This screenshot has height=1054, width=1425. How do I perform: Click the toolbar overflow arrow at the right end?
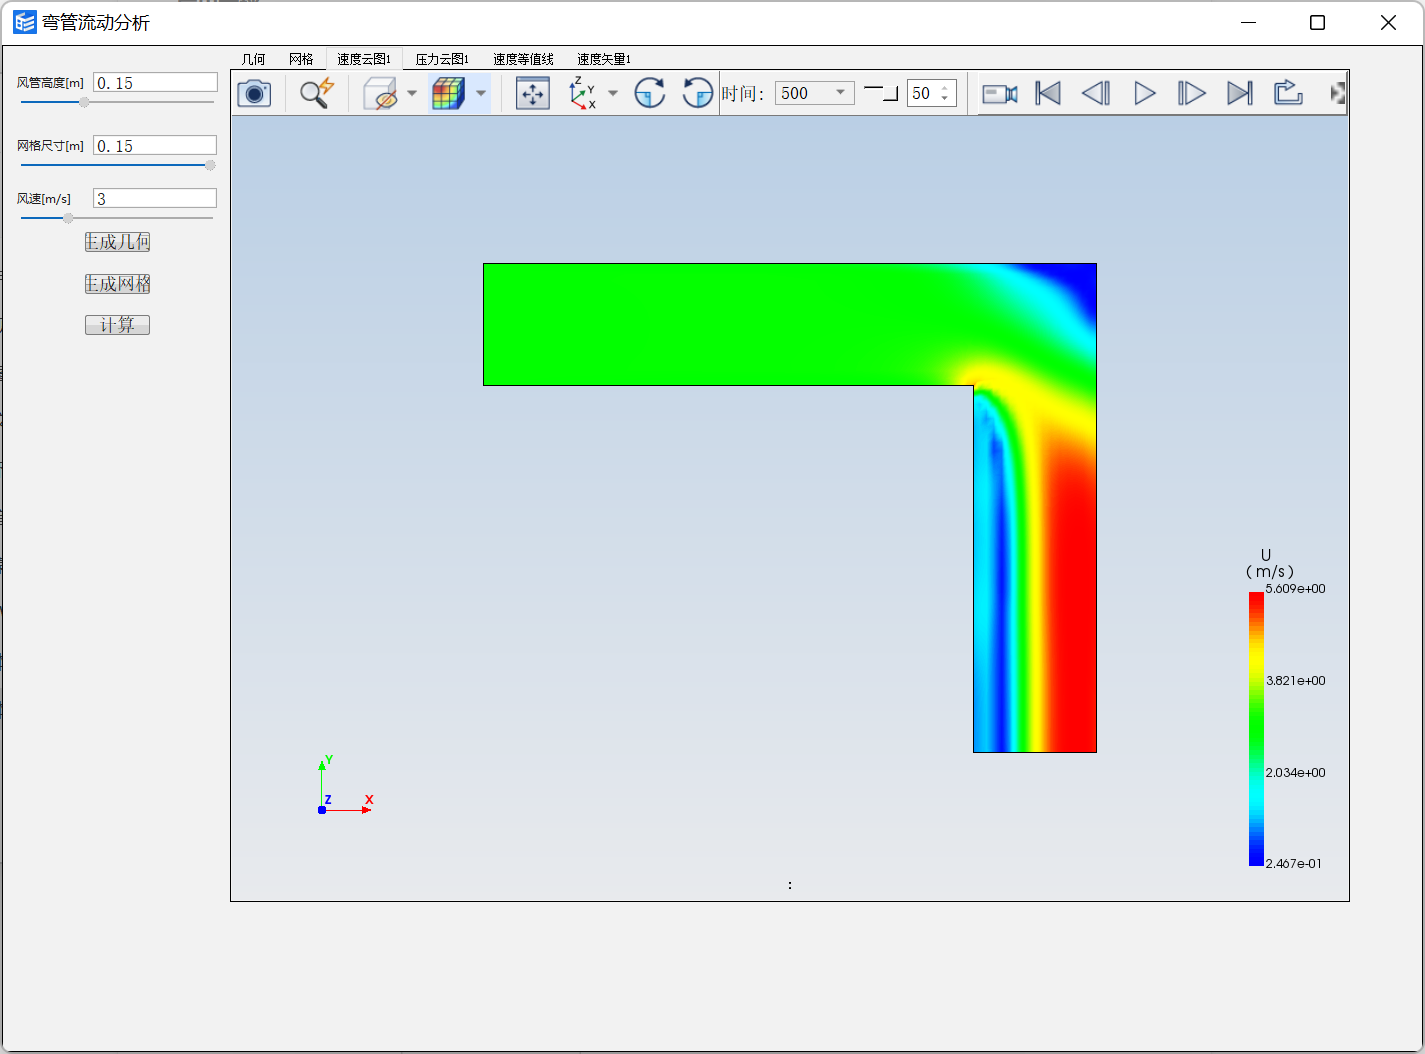1338,94
